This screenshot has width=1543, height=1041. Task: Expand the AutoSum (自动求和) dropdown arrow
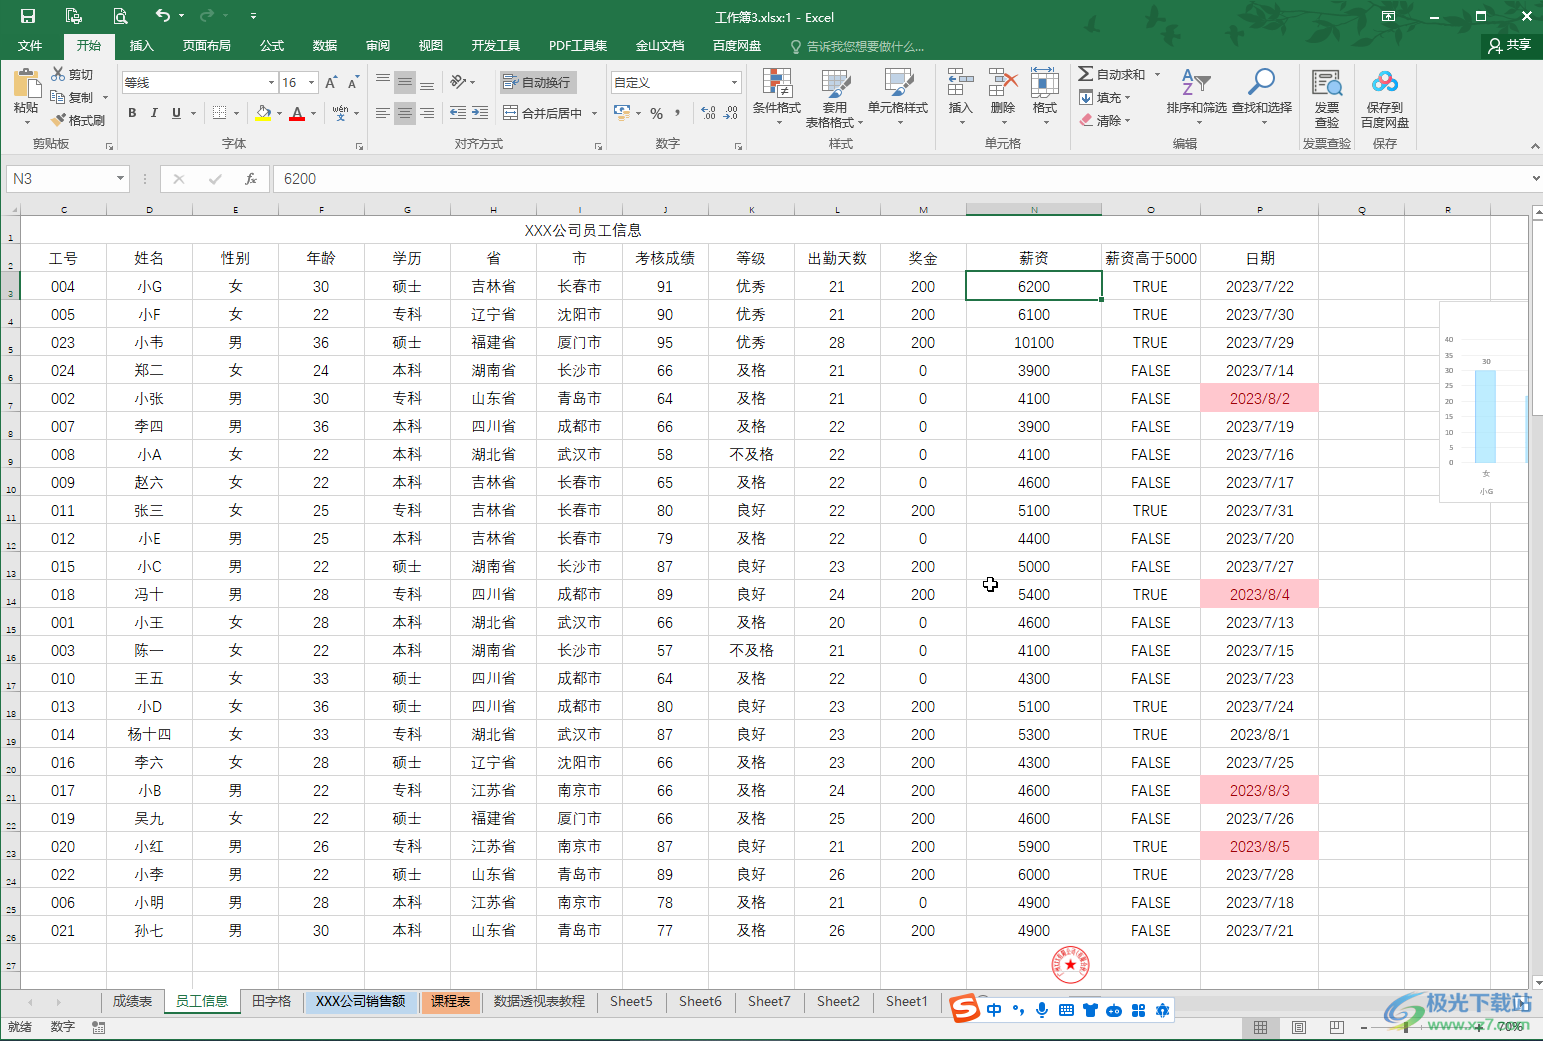(x=1157, y=75)
